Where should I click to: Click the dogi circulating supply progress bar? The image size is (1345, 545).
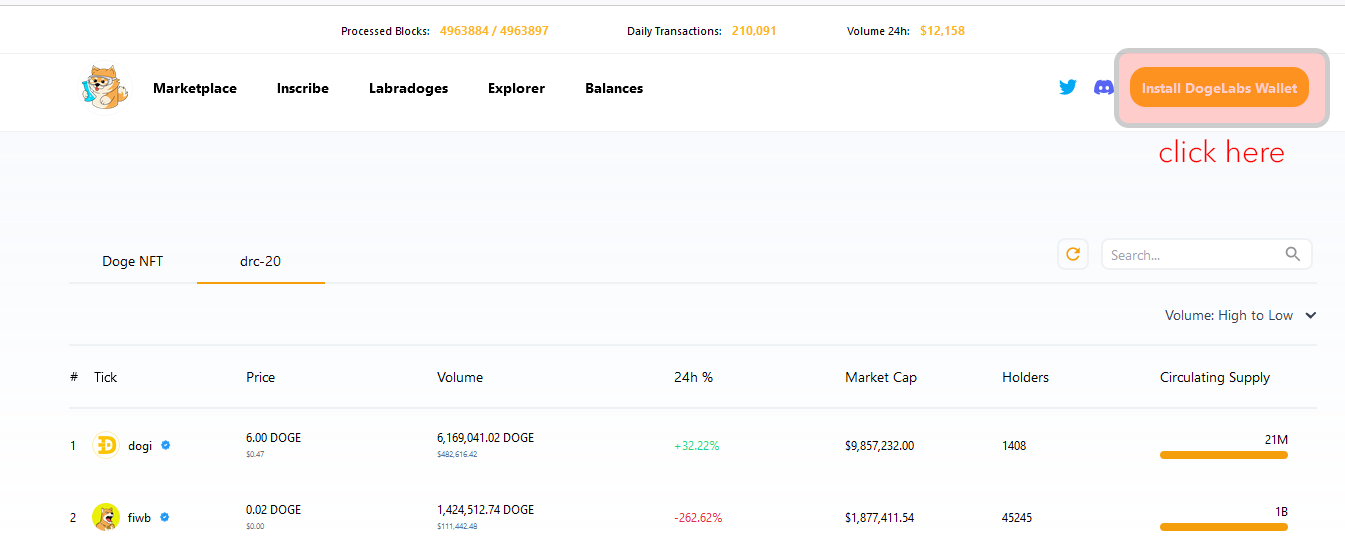1223,455
